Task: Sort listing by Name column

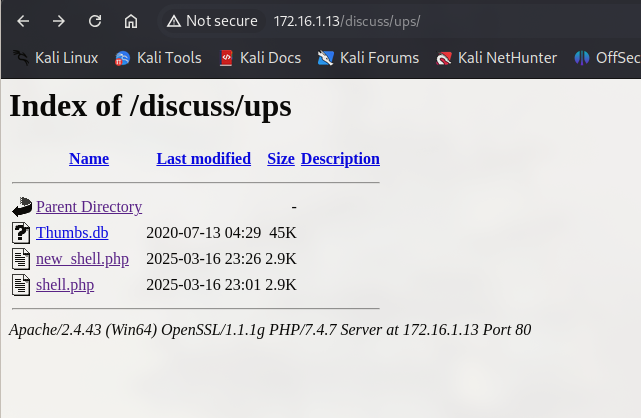Action: click(89, 158)
